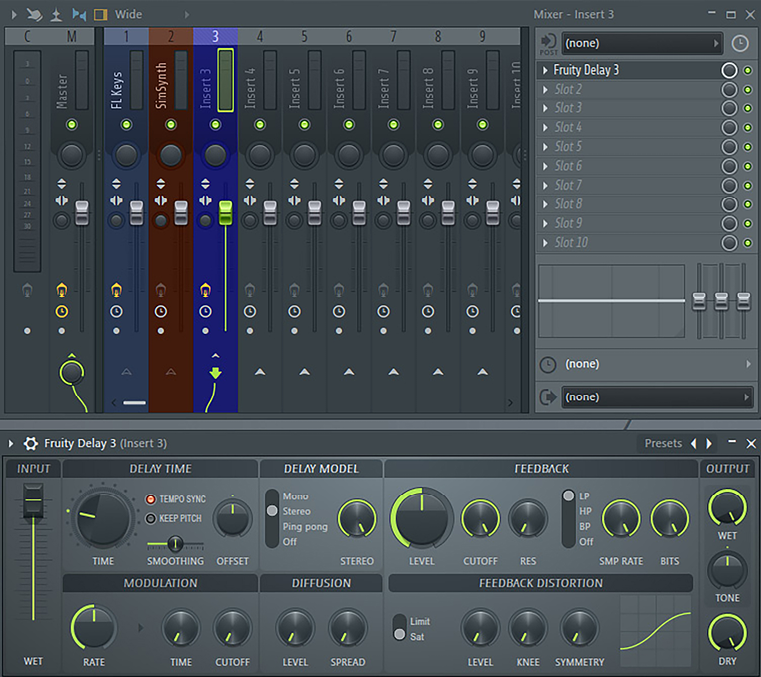The height and width of the screenshot is (677, 761).
Task: Open the Presets menu in plugin
Action: 663,444
